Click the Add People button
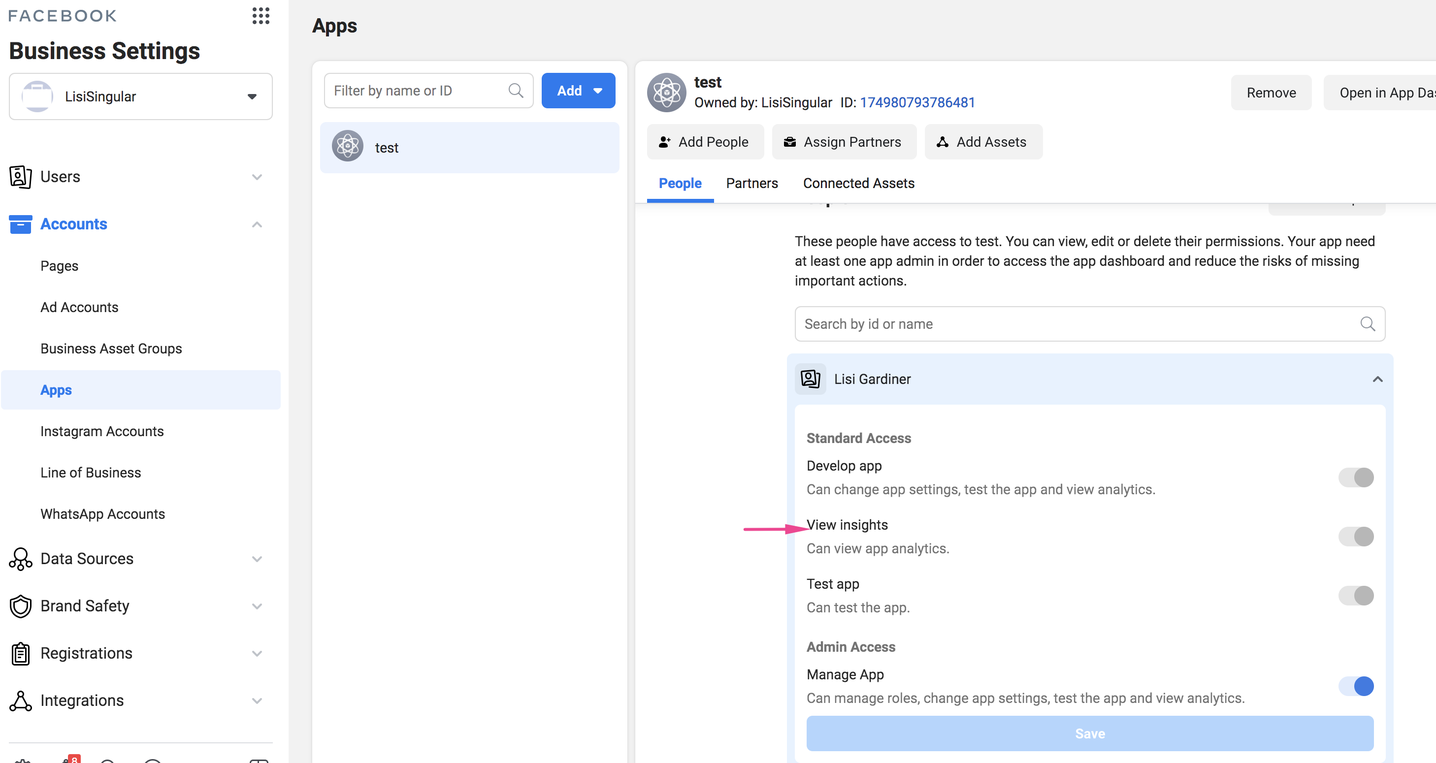The height and width of the screenshot is (763, 1436). tap(705, 142)
